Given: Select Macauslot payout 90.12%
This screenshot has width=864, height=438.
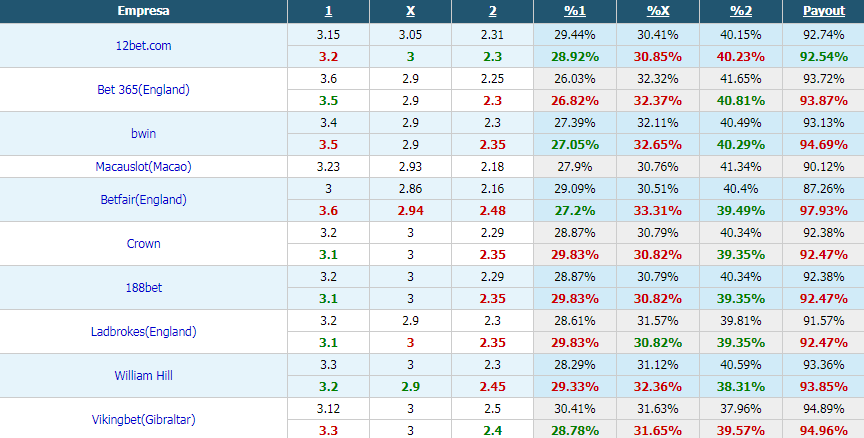Looking at the screenshot, I should coord(824,167).
